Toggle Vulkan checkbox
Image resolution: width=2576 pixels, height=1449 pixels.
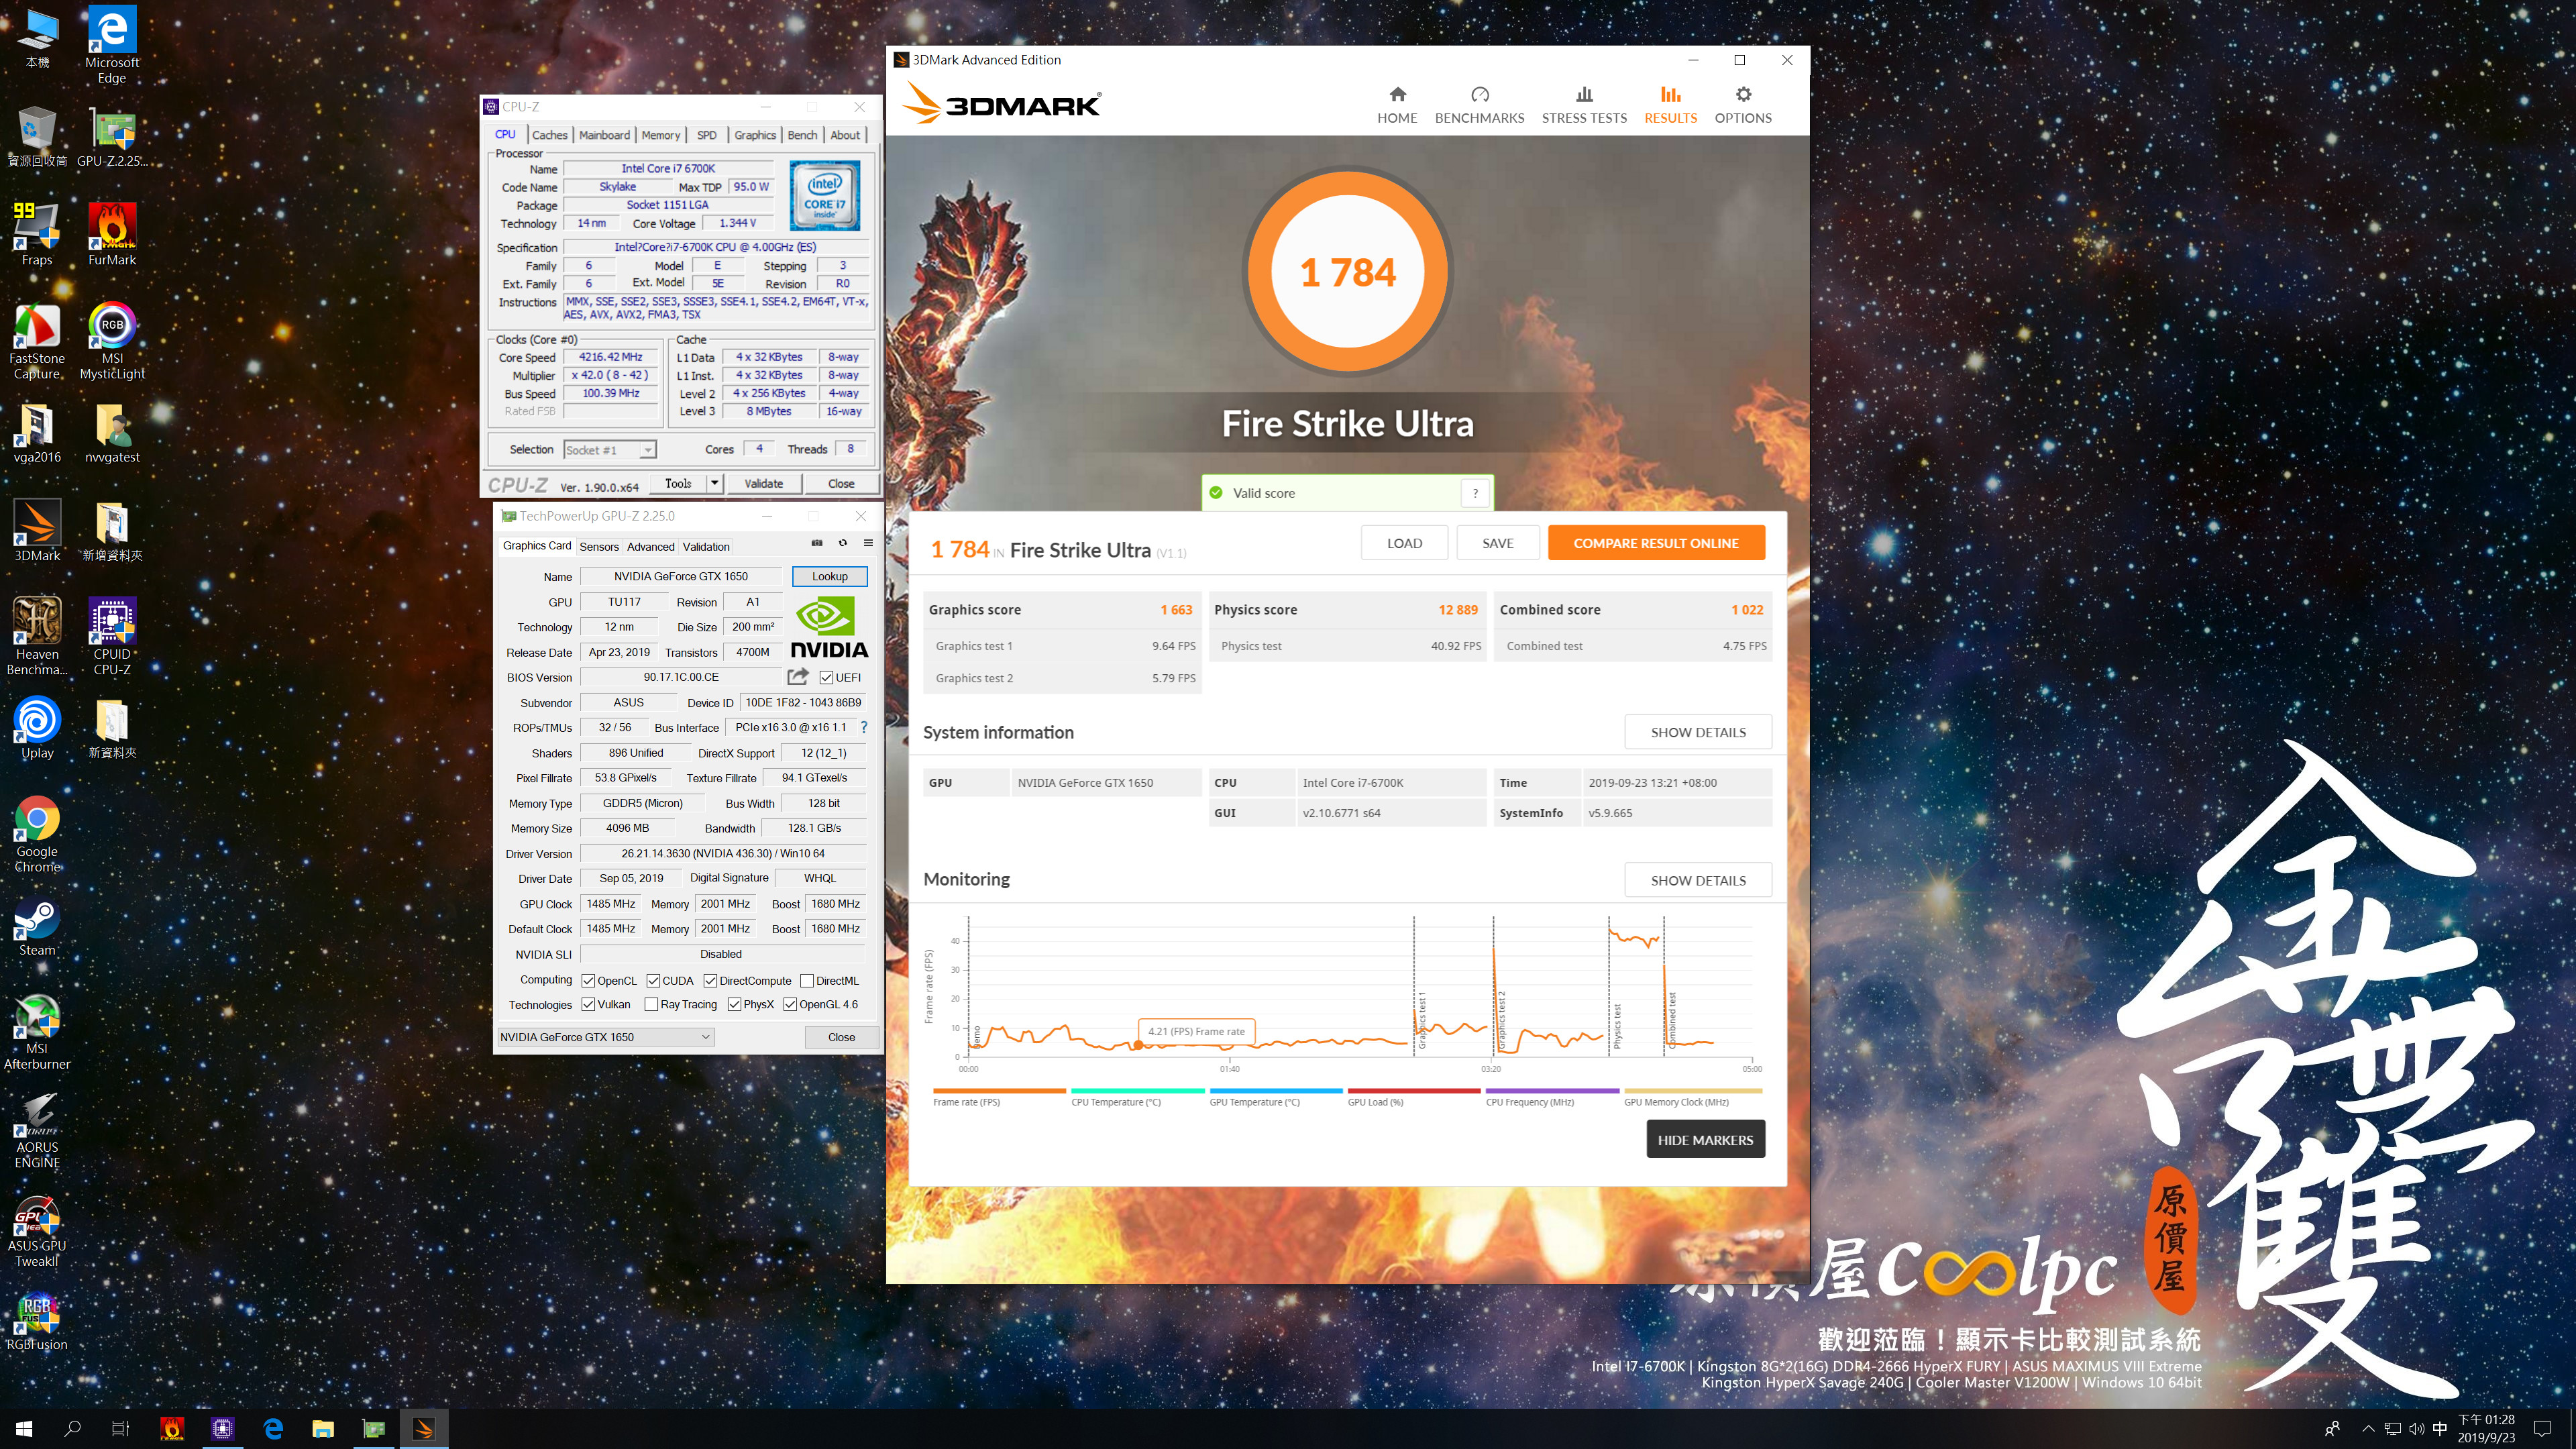point(588,1005)
